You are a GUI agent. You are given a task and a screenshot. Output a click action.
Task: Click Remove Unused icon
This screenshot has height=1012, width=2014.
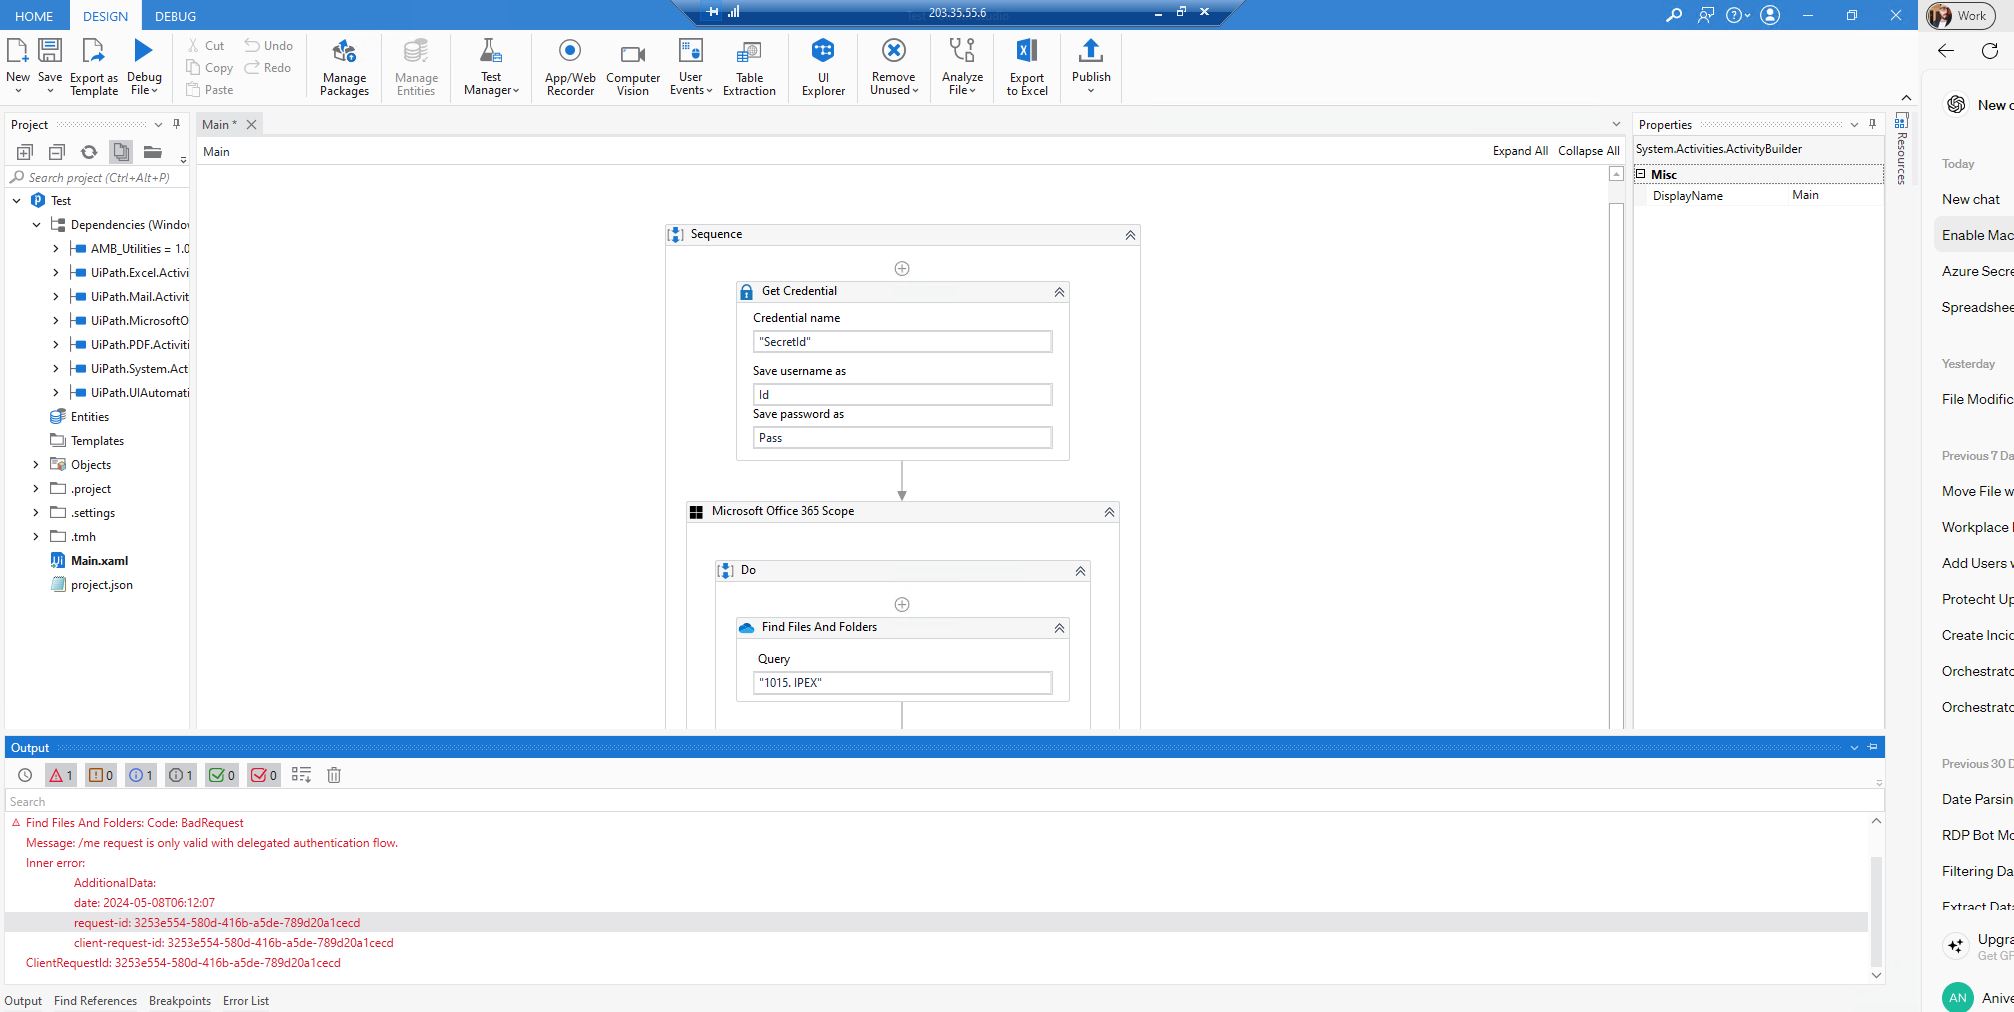893,50
